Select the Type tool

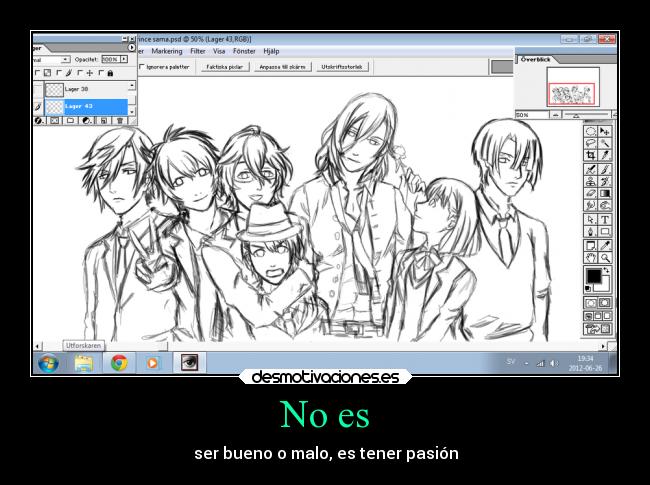point(605,220)
